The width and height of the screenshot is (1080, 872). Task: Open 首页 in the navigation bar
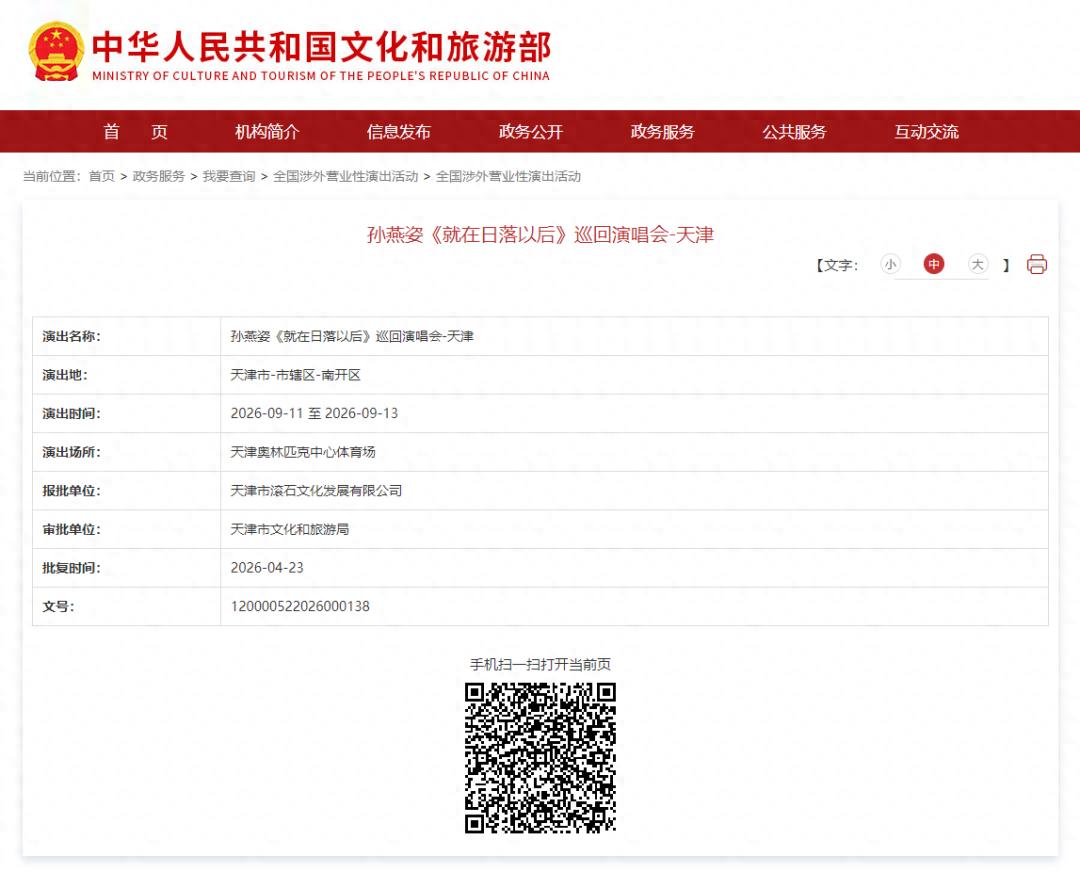click(x=135, y=132)
